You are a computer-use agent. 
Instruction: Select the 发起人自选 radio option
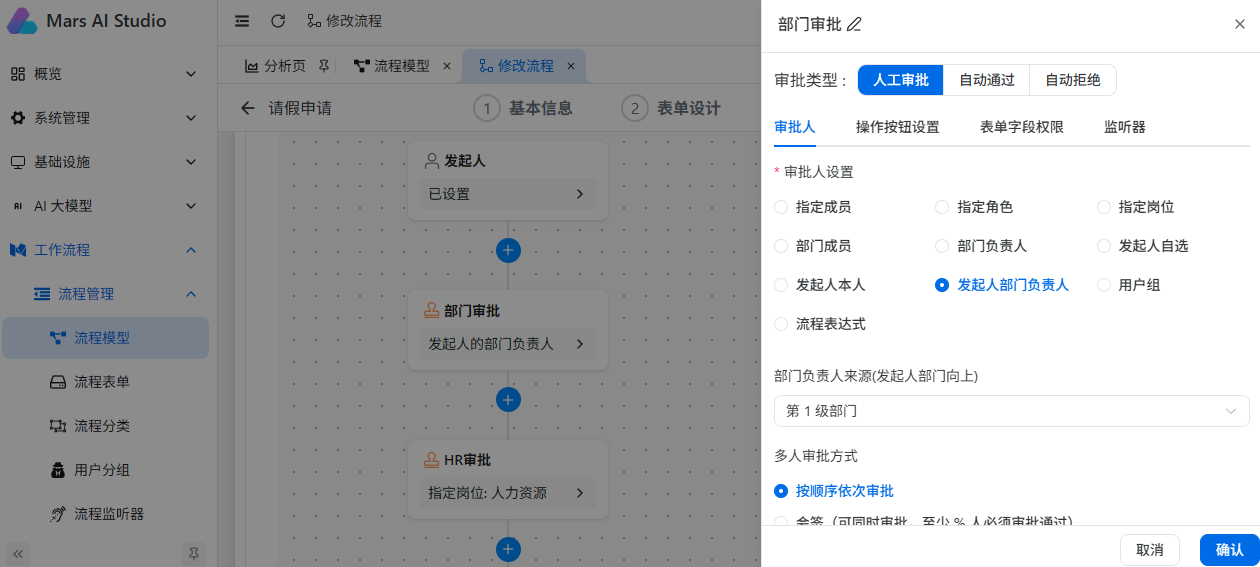pos(1104,246)
